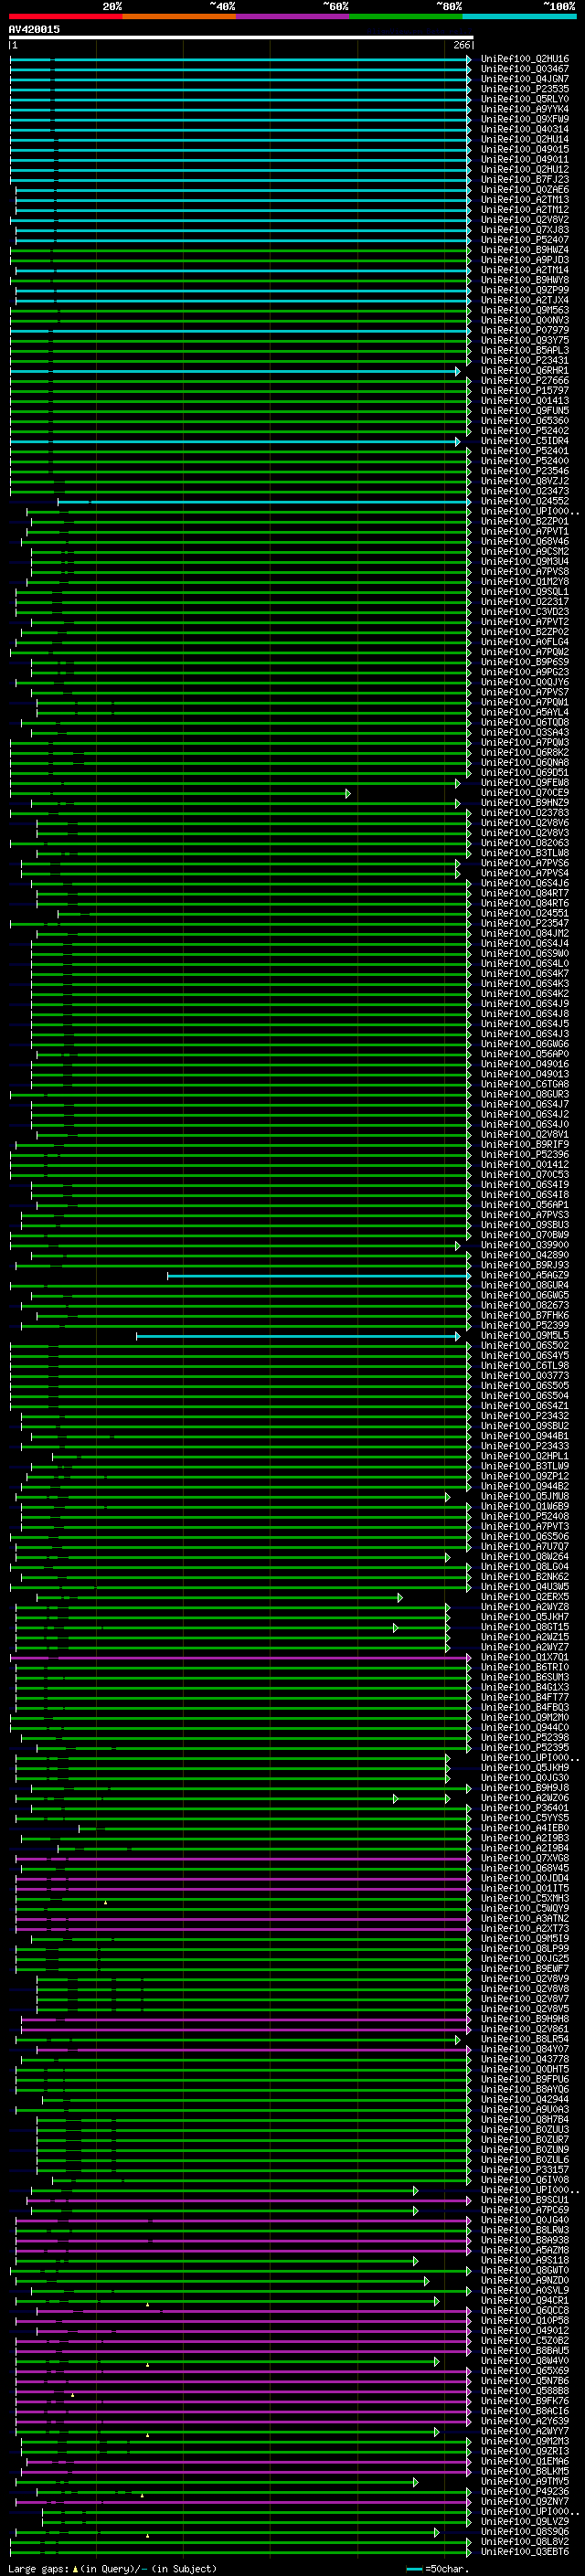Click the UniRef100_Q9FUN5 label
585x2576 pixels.
525,411
